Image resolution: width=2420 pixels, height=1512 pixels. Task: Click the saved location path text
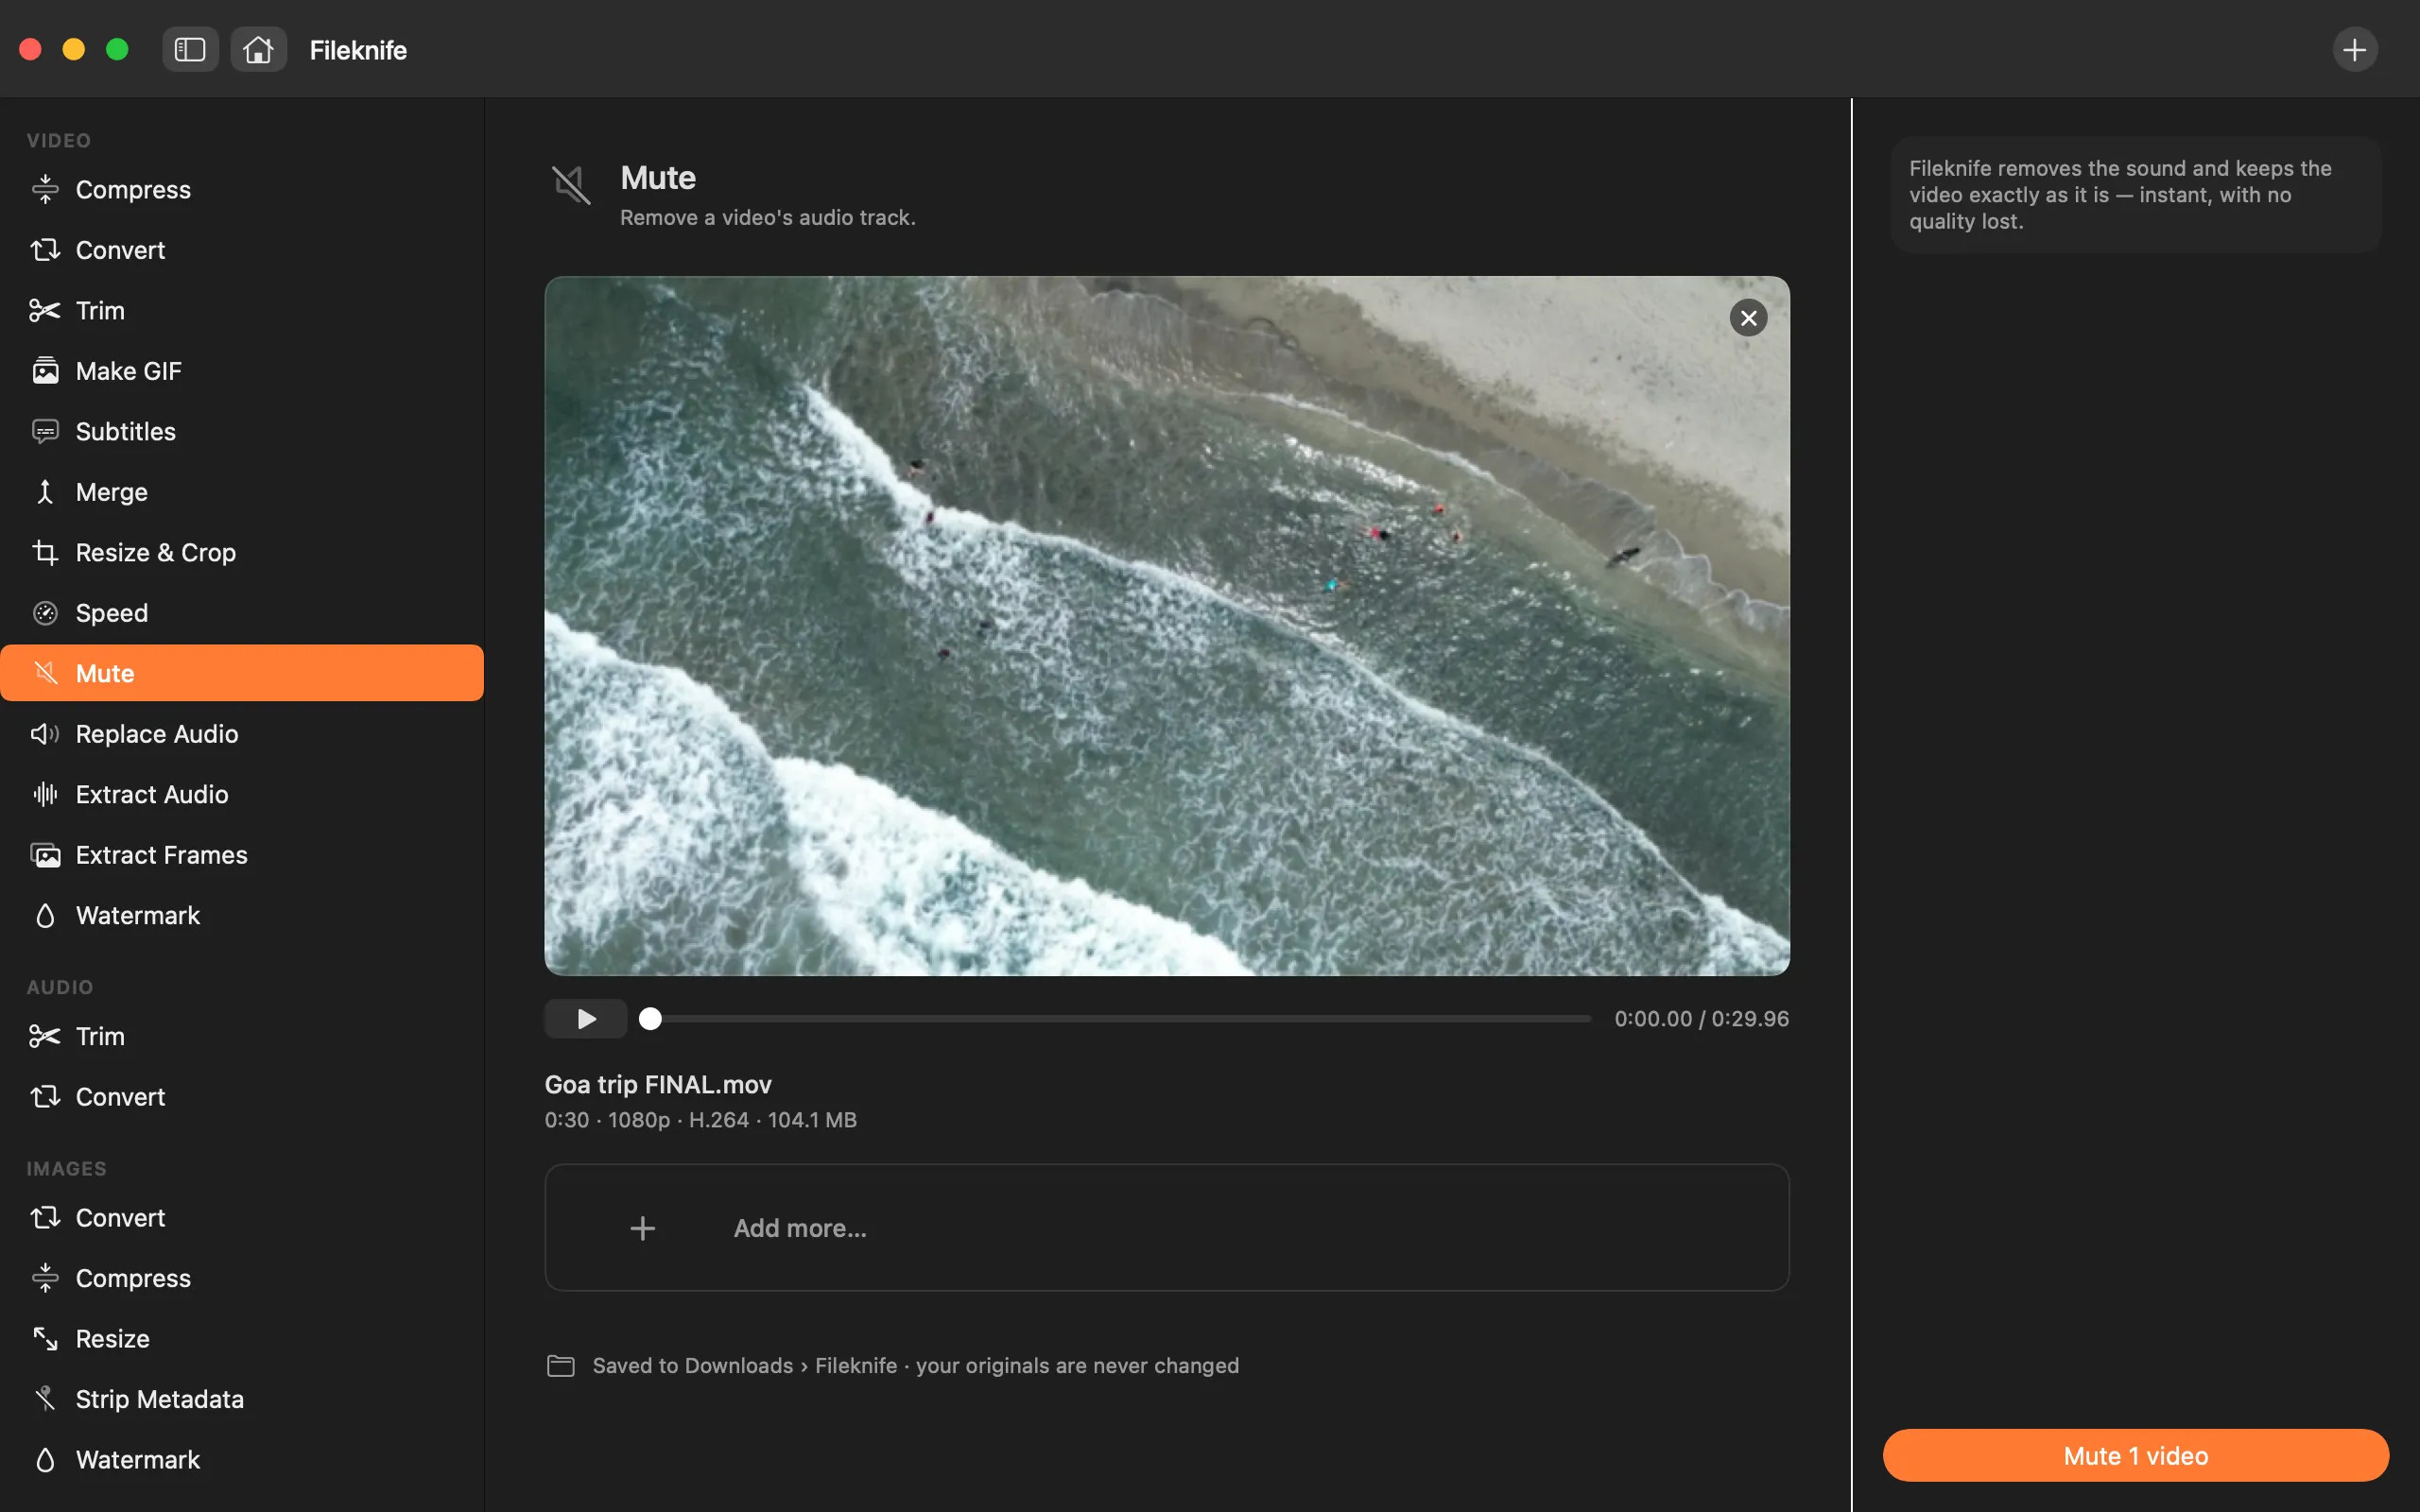click(x=915, y=1366)
